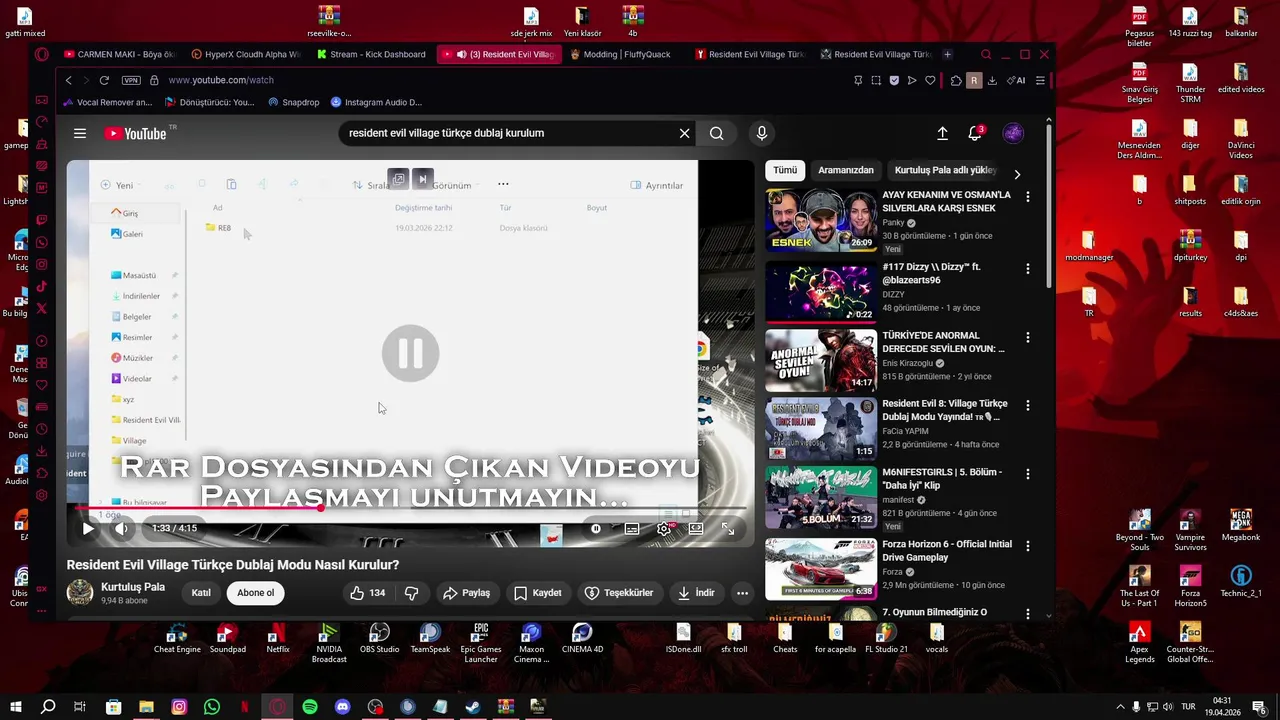Image resolution: width=1280 pixels, height=720 pixels.
Task: Open options for FaCia YAPIM video
Action: coord(1027,406)
